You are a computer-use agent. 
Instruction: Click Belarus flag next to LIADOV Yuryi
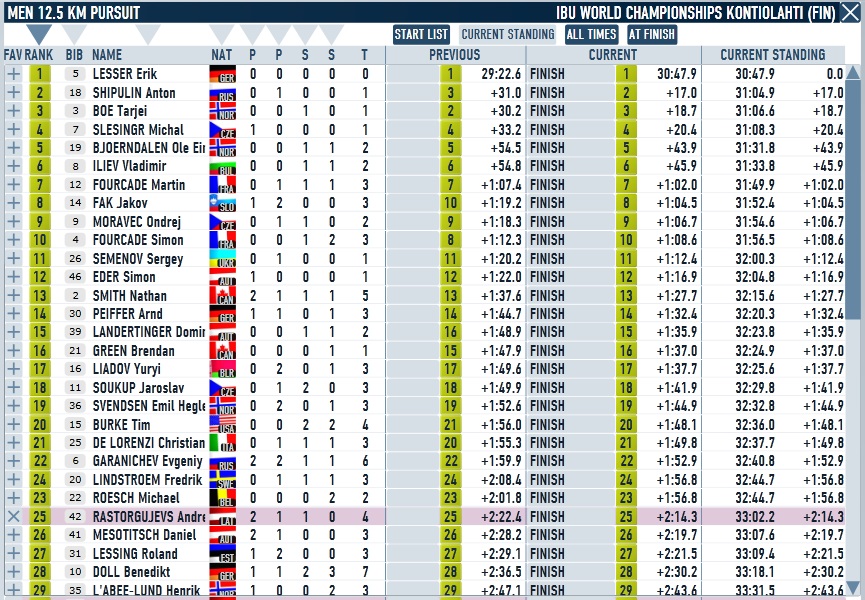coord(223,369)
